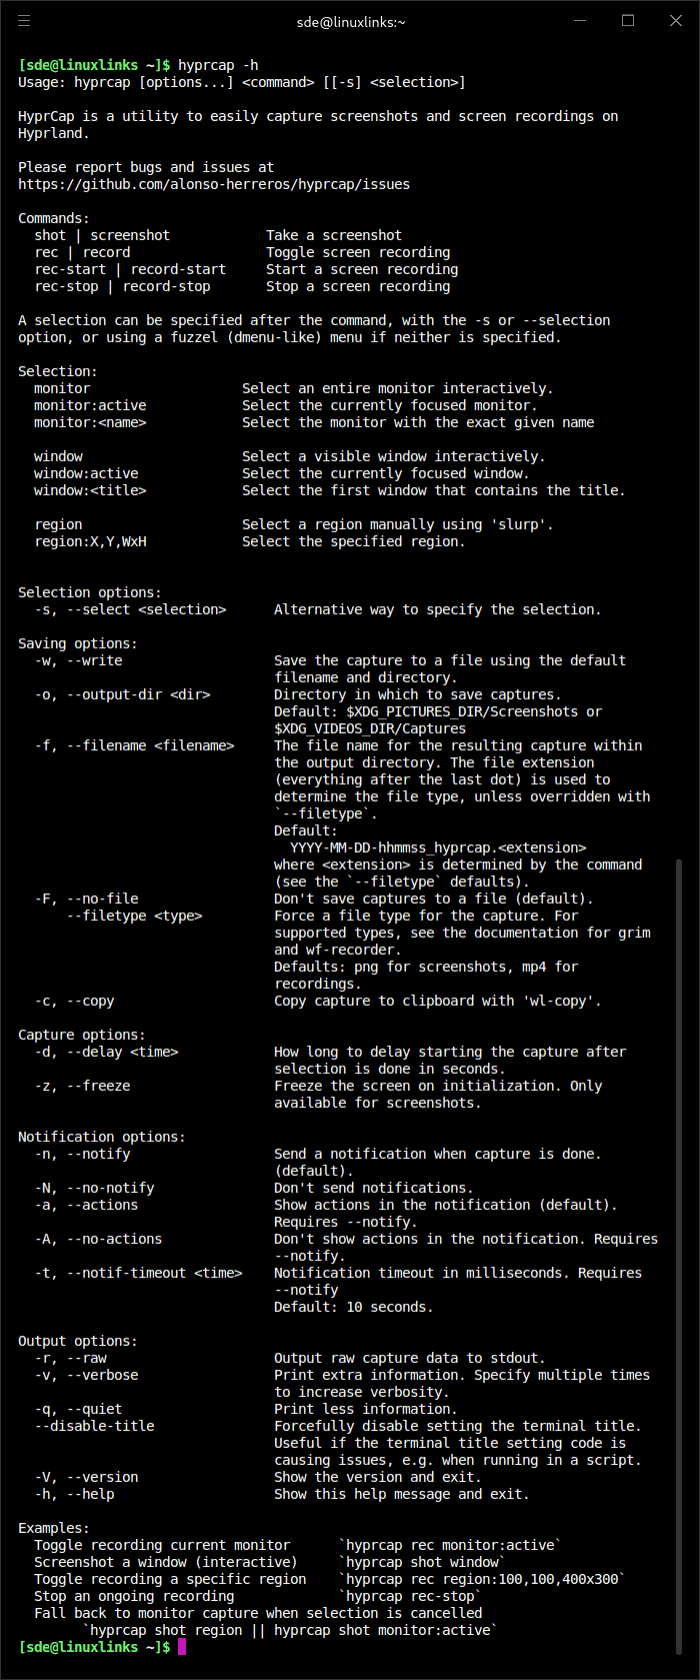The height and width of the screenshot is (1680, 700).
Task: Click the 'hyprcap shot window' example command
Action: (422, 1562)
